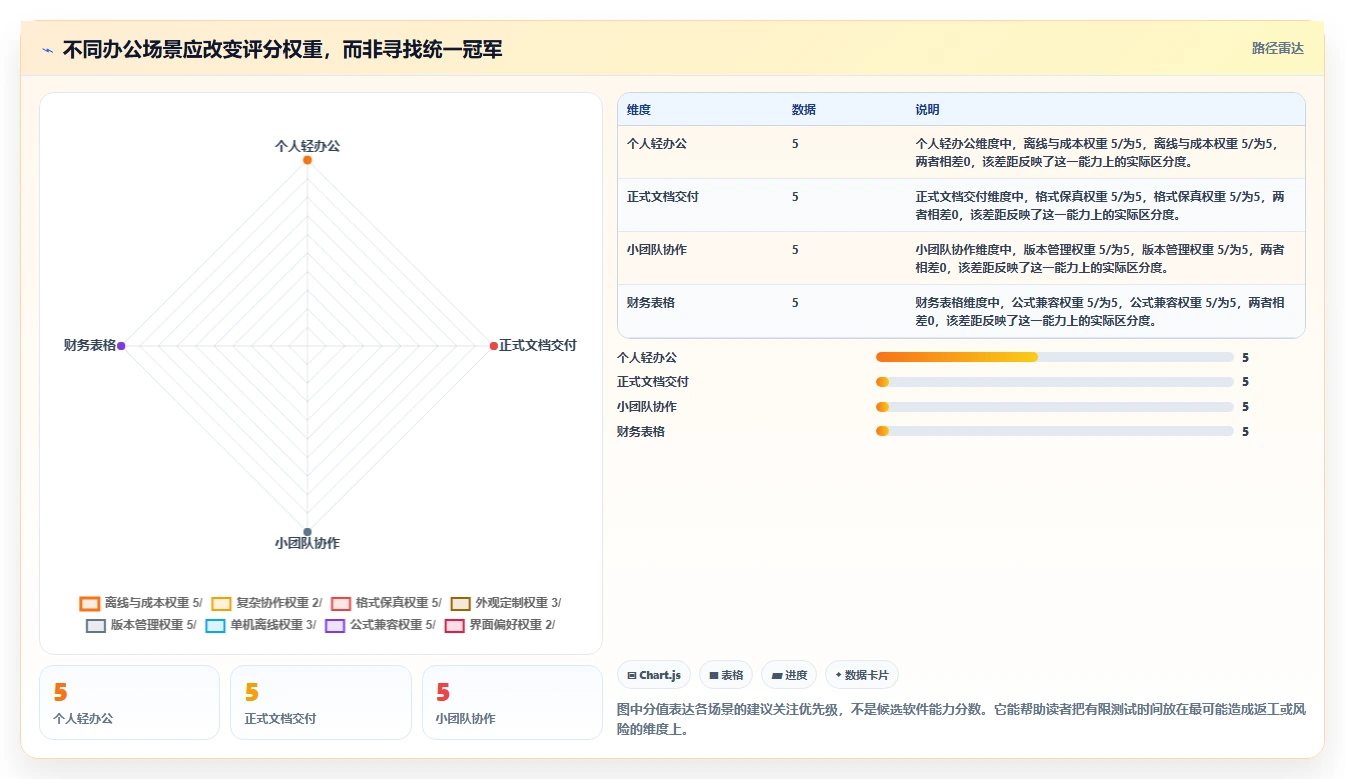Click the description mentioning 公式兼容权重 5/为5
The height and width of the screenshot is (779, 1345).
(x=1100, y=311)
